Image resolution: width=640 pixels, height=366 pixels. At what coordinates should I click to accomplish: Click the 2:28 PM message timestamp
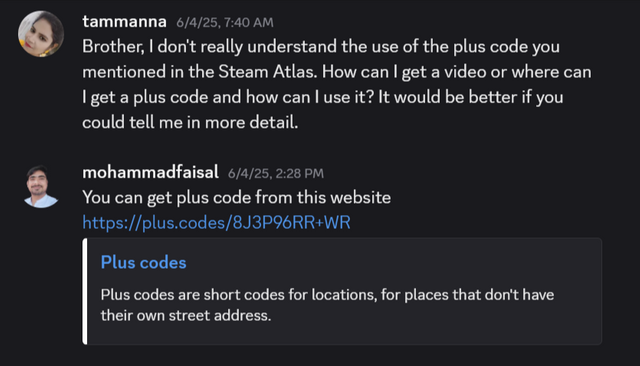(276, 174)
